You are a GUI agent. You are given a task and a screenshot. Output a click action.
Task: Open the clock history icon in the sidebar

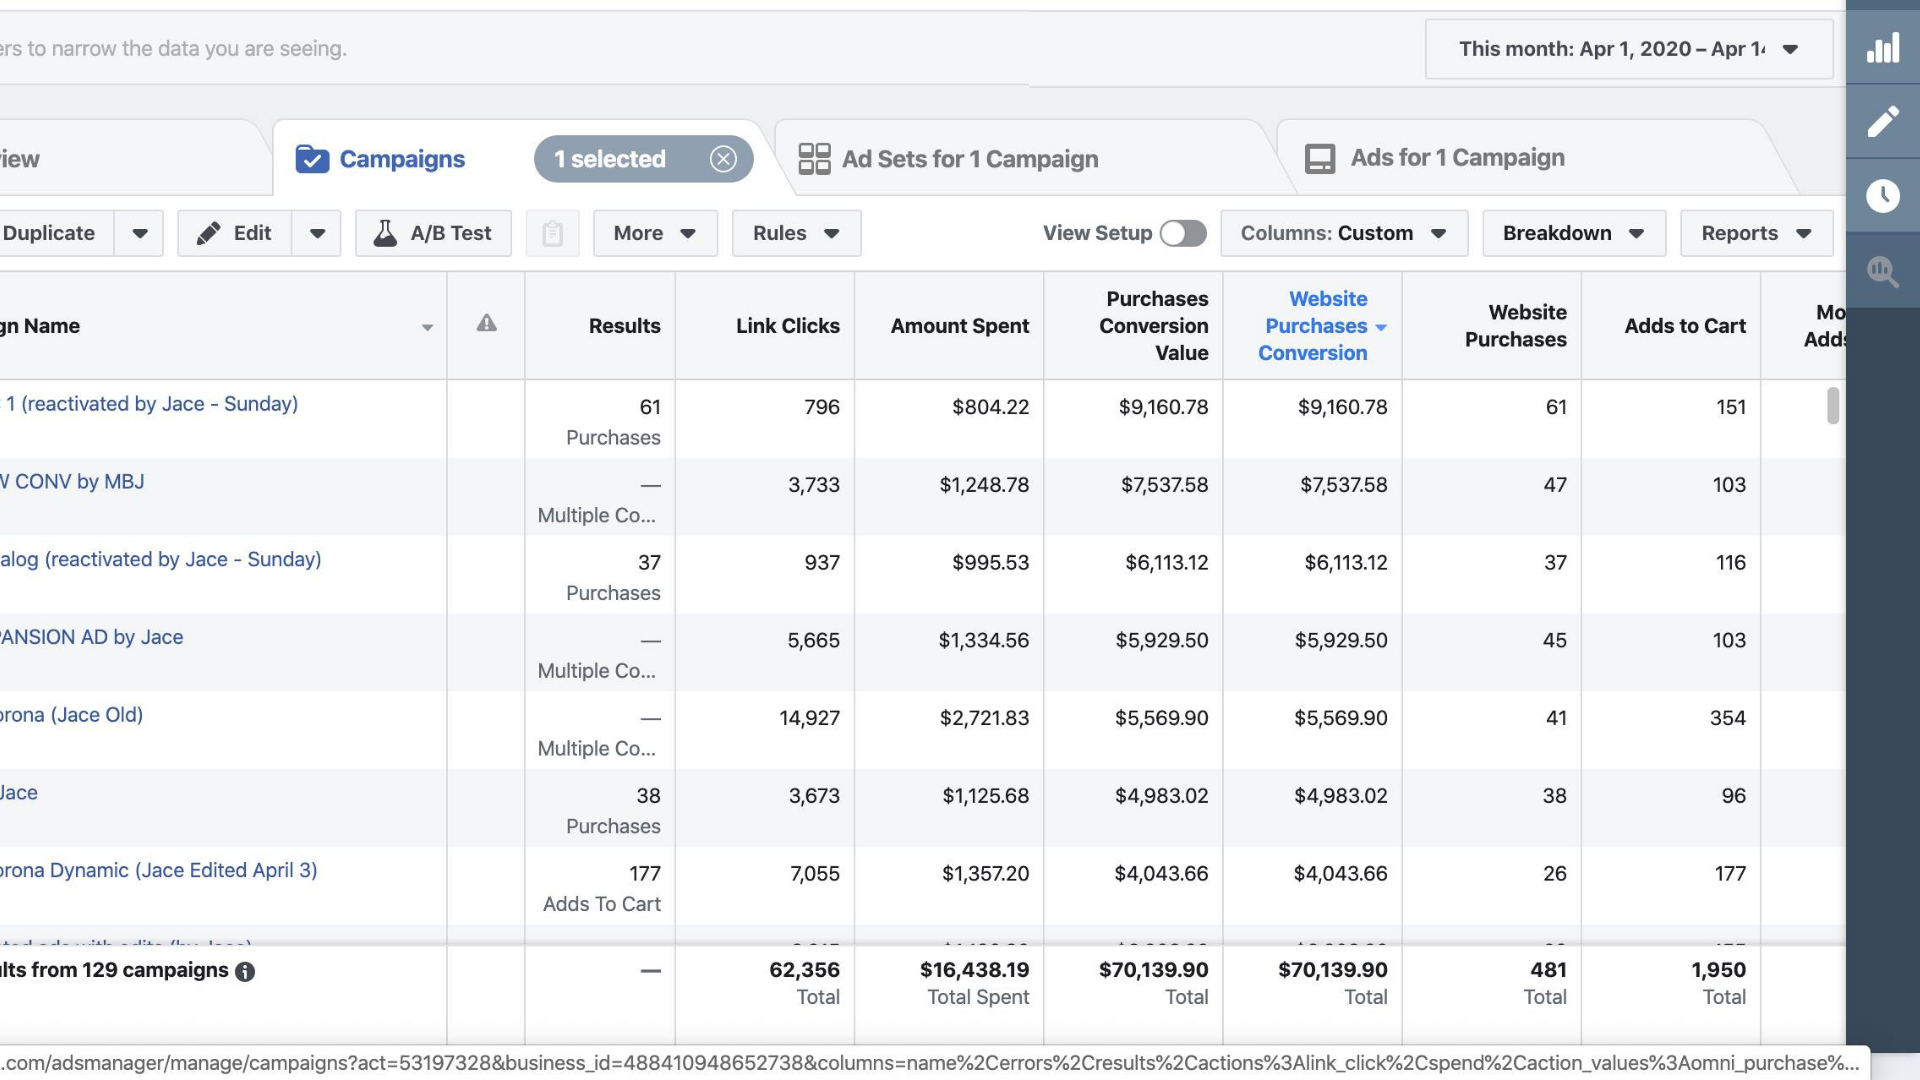[1883, 196]
